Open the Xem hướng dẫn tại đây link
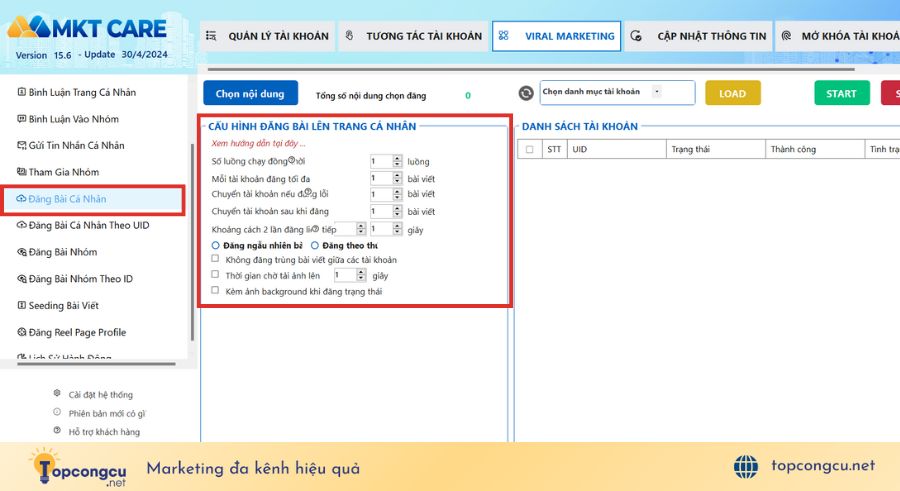Screen dimensions: 900x491 (x=258, y=143)
